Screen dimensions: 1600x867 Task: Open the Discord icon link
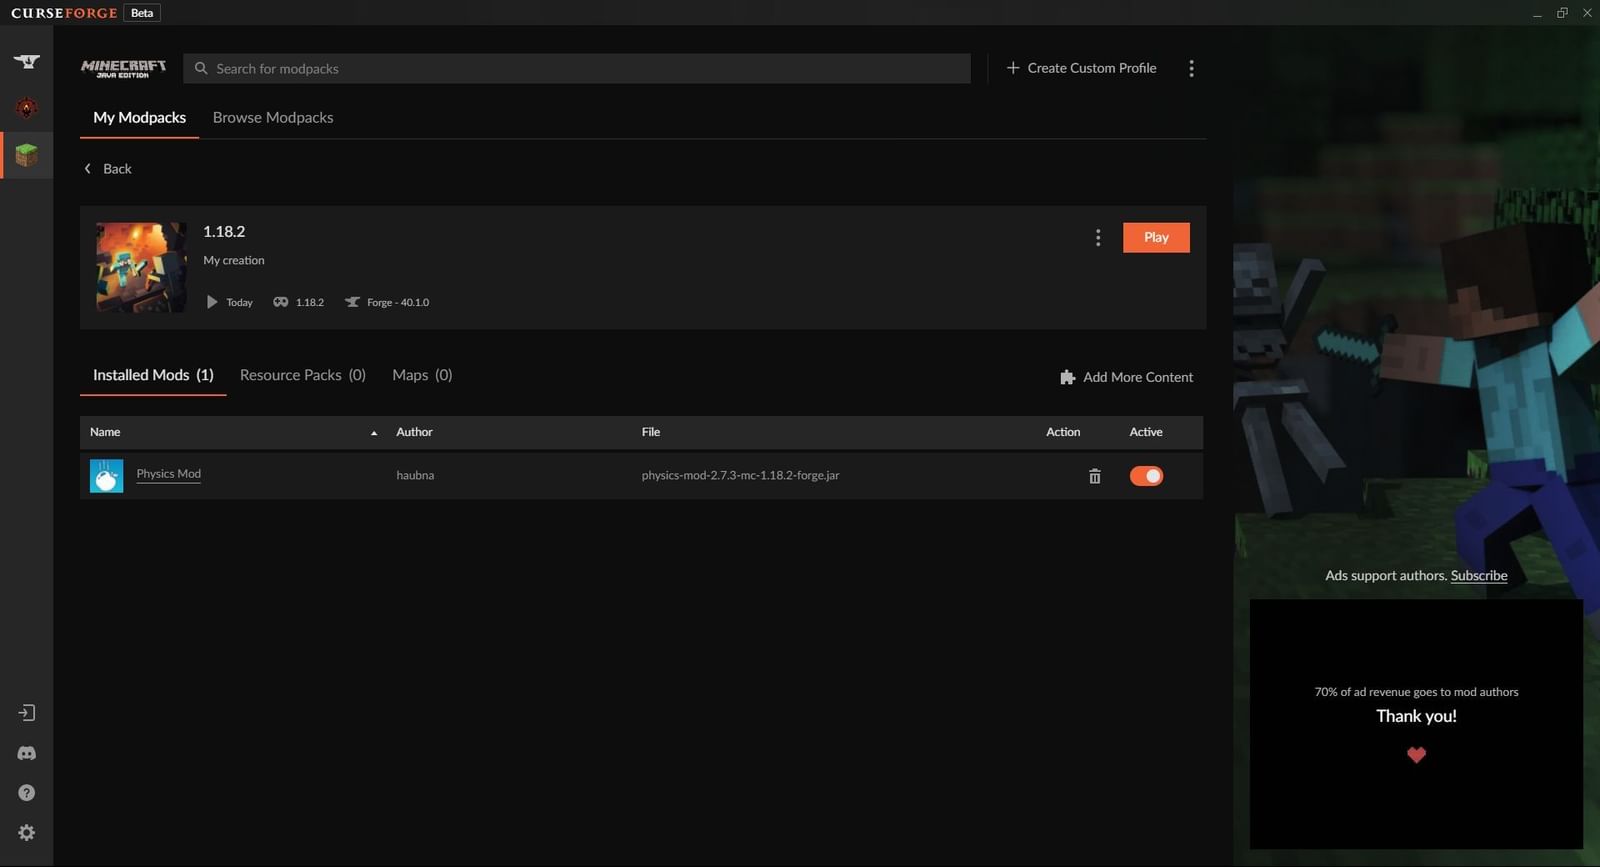click(27, 753)
